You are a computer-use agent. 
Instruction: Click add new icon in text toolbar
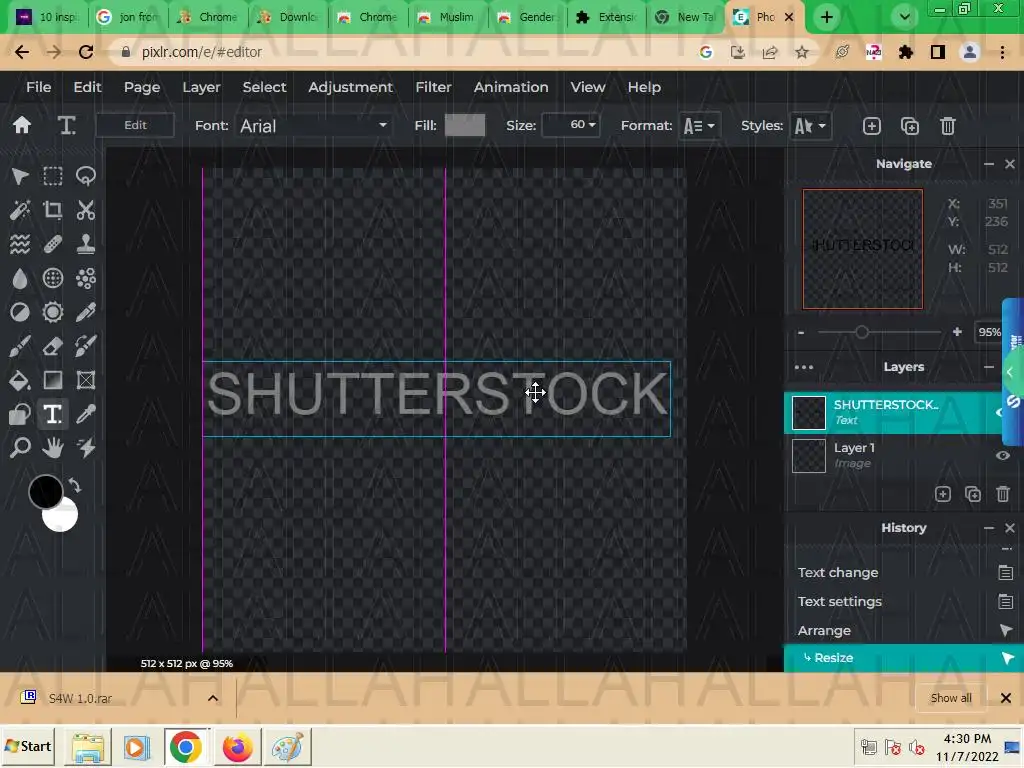872,126
